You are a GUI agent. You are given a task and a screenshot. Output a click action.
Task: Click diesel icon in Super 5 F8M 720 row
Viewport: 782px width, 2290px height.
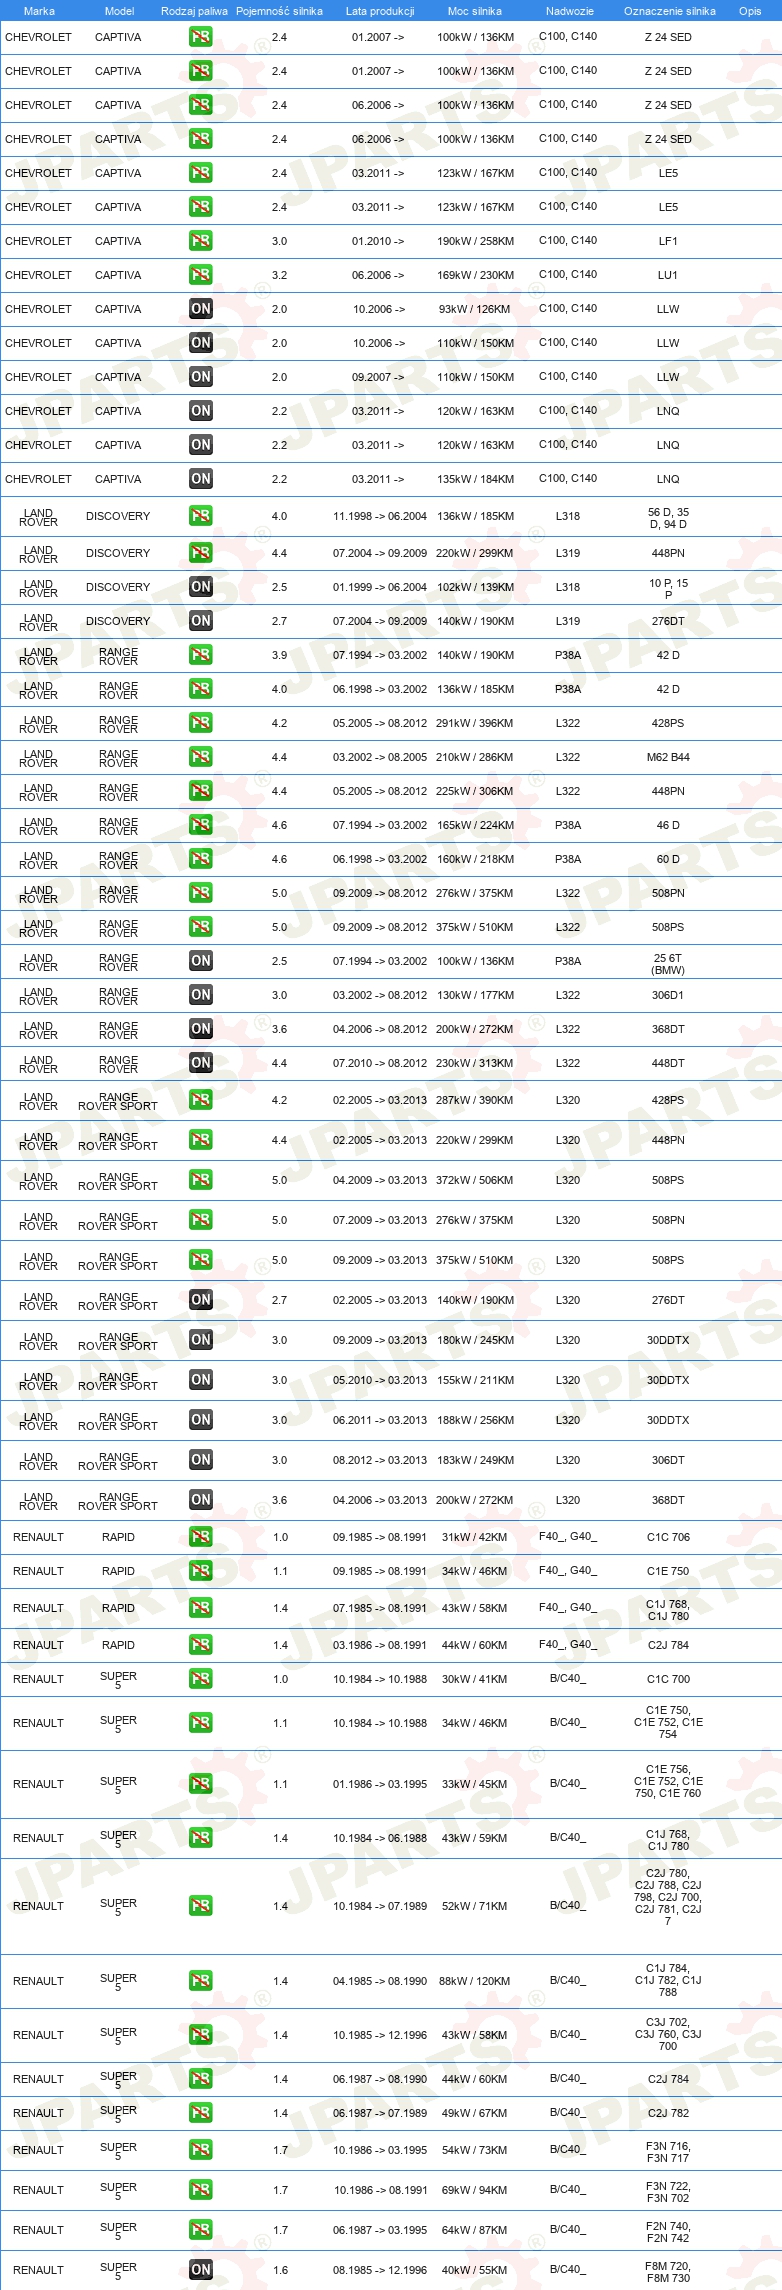(200, 2270)
